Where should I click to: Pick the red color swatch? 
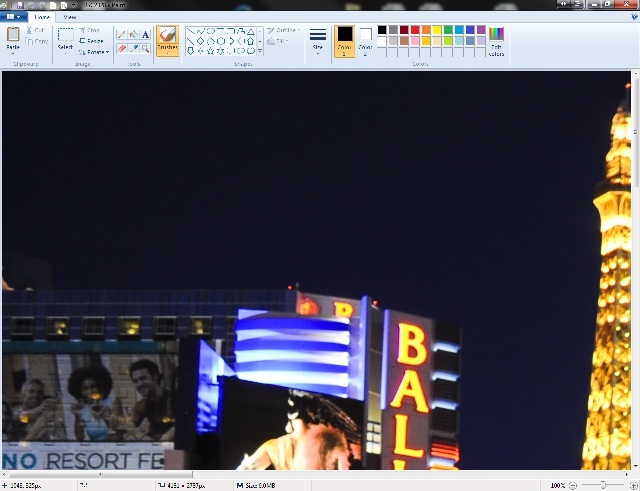[415, 30]
